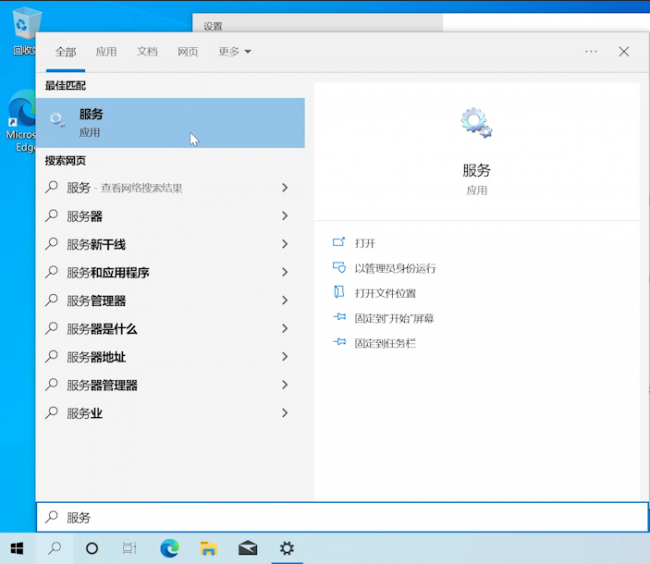Click the pin icon beside 固定到任务栏
The image size is (650, 564).
340,342
